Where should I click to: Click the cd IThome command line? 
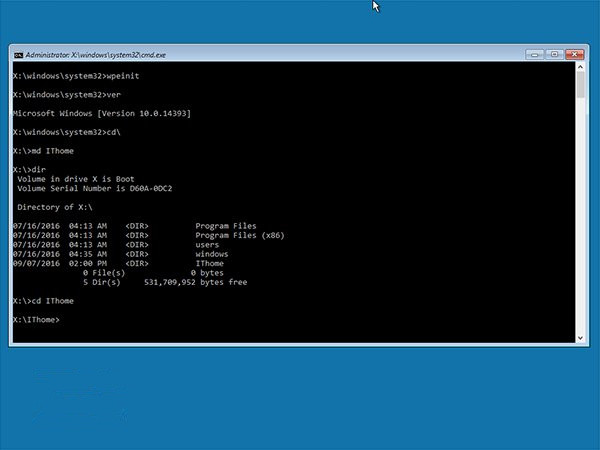tap(44, 301)
